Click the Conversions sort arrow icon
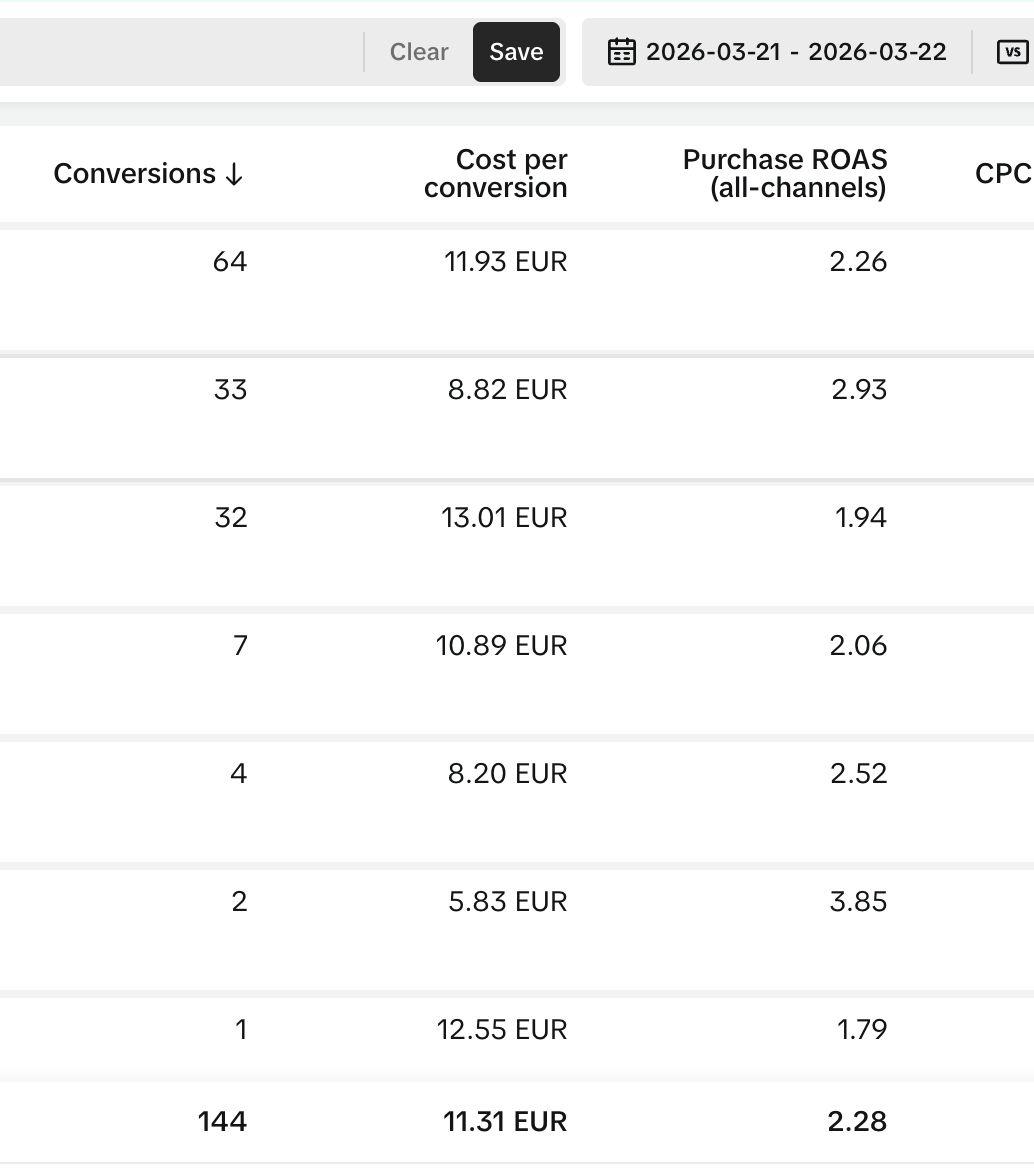This screenshot has width=1034, height=1168. coord(234,174)
